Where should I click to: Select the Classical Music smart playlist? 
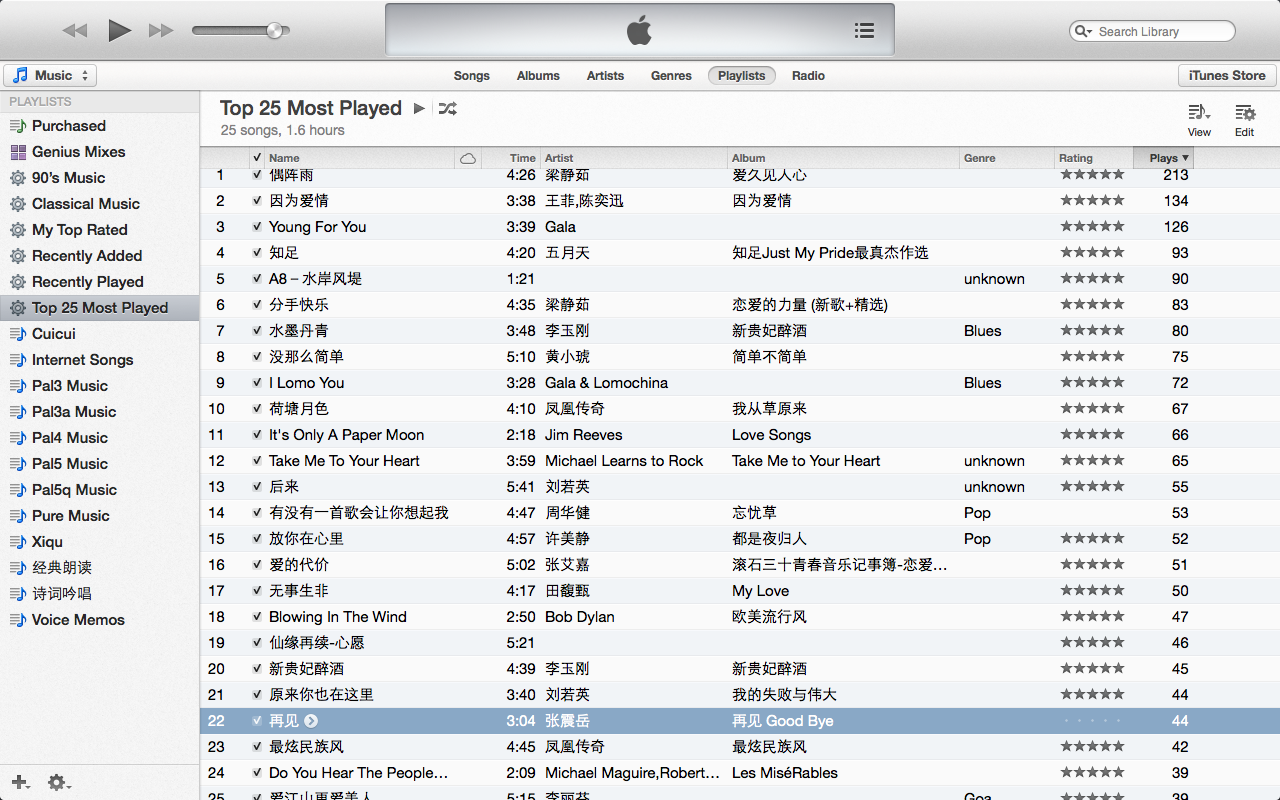click(100, 204)
